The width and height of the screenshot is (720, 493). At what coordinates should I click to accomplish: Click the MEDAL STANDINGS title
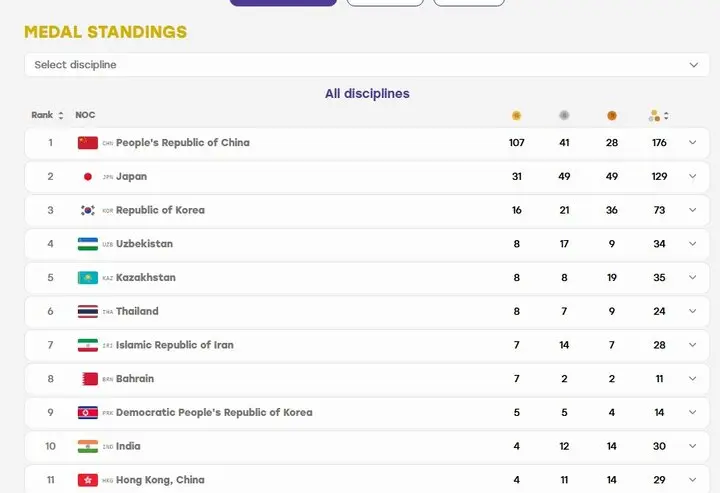(x=106, y=32)
